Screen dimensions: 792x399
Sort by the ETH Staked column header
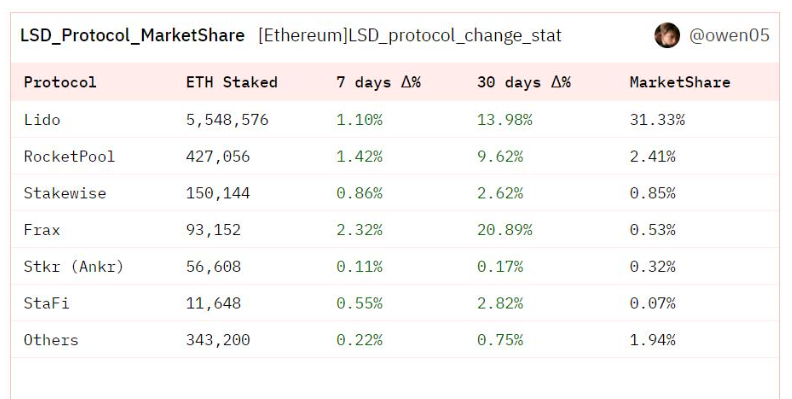(231, 82)
